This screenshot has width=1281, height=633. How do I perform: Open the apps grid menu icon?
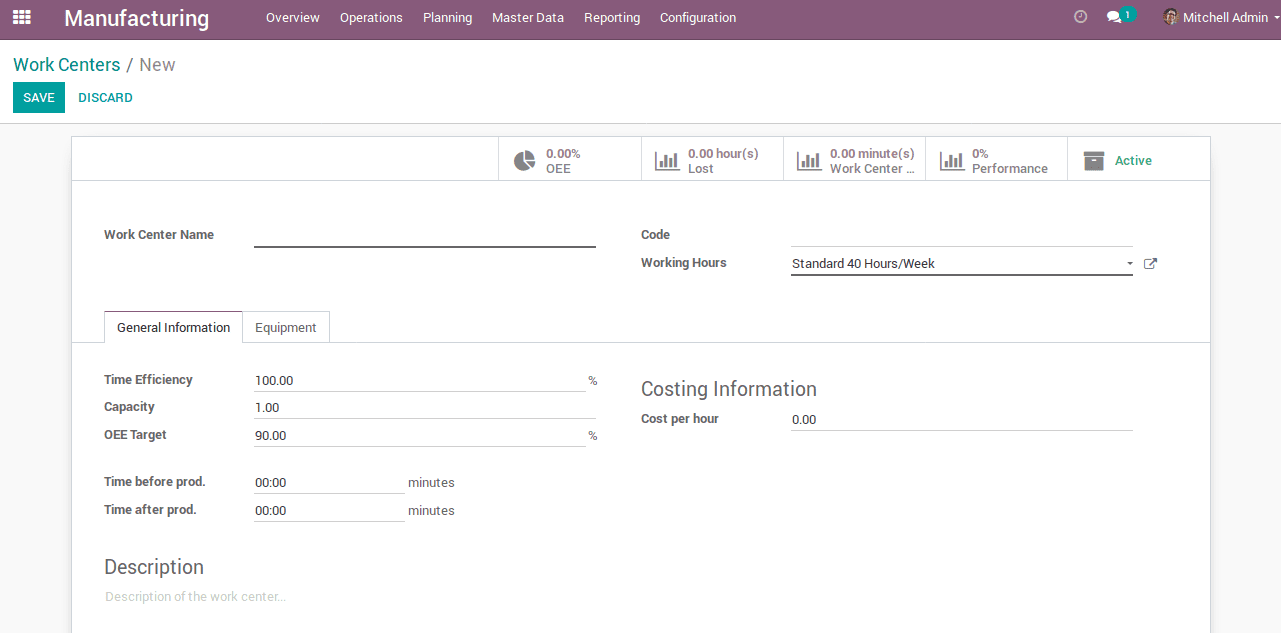tap(22, 17)
